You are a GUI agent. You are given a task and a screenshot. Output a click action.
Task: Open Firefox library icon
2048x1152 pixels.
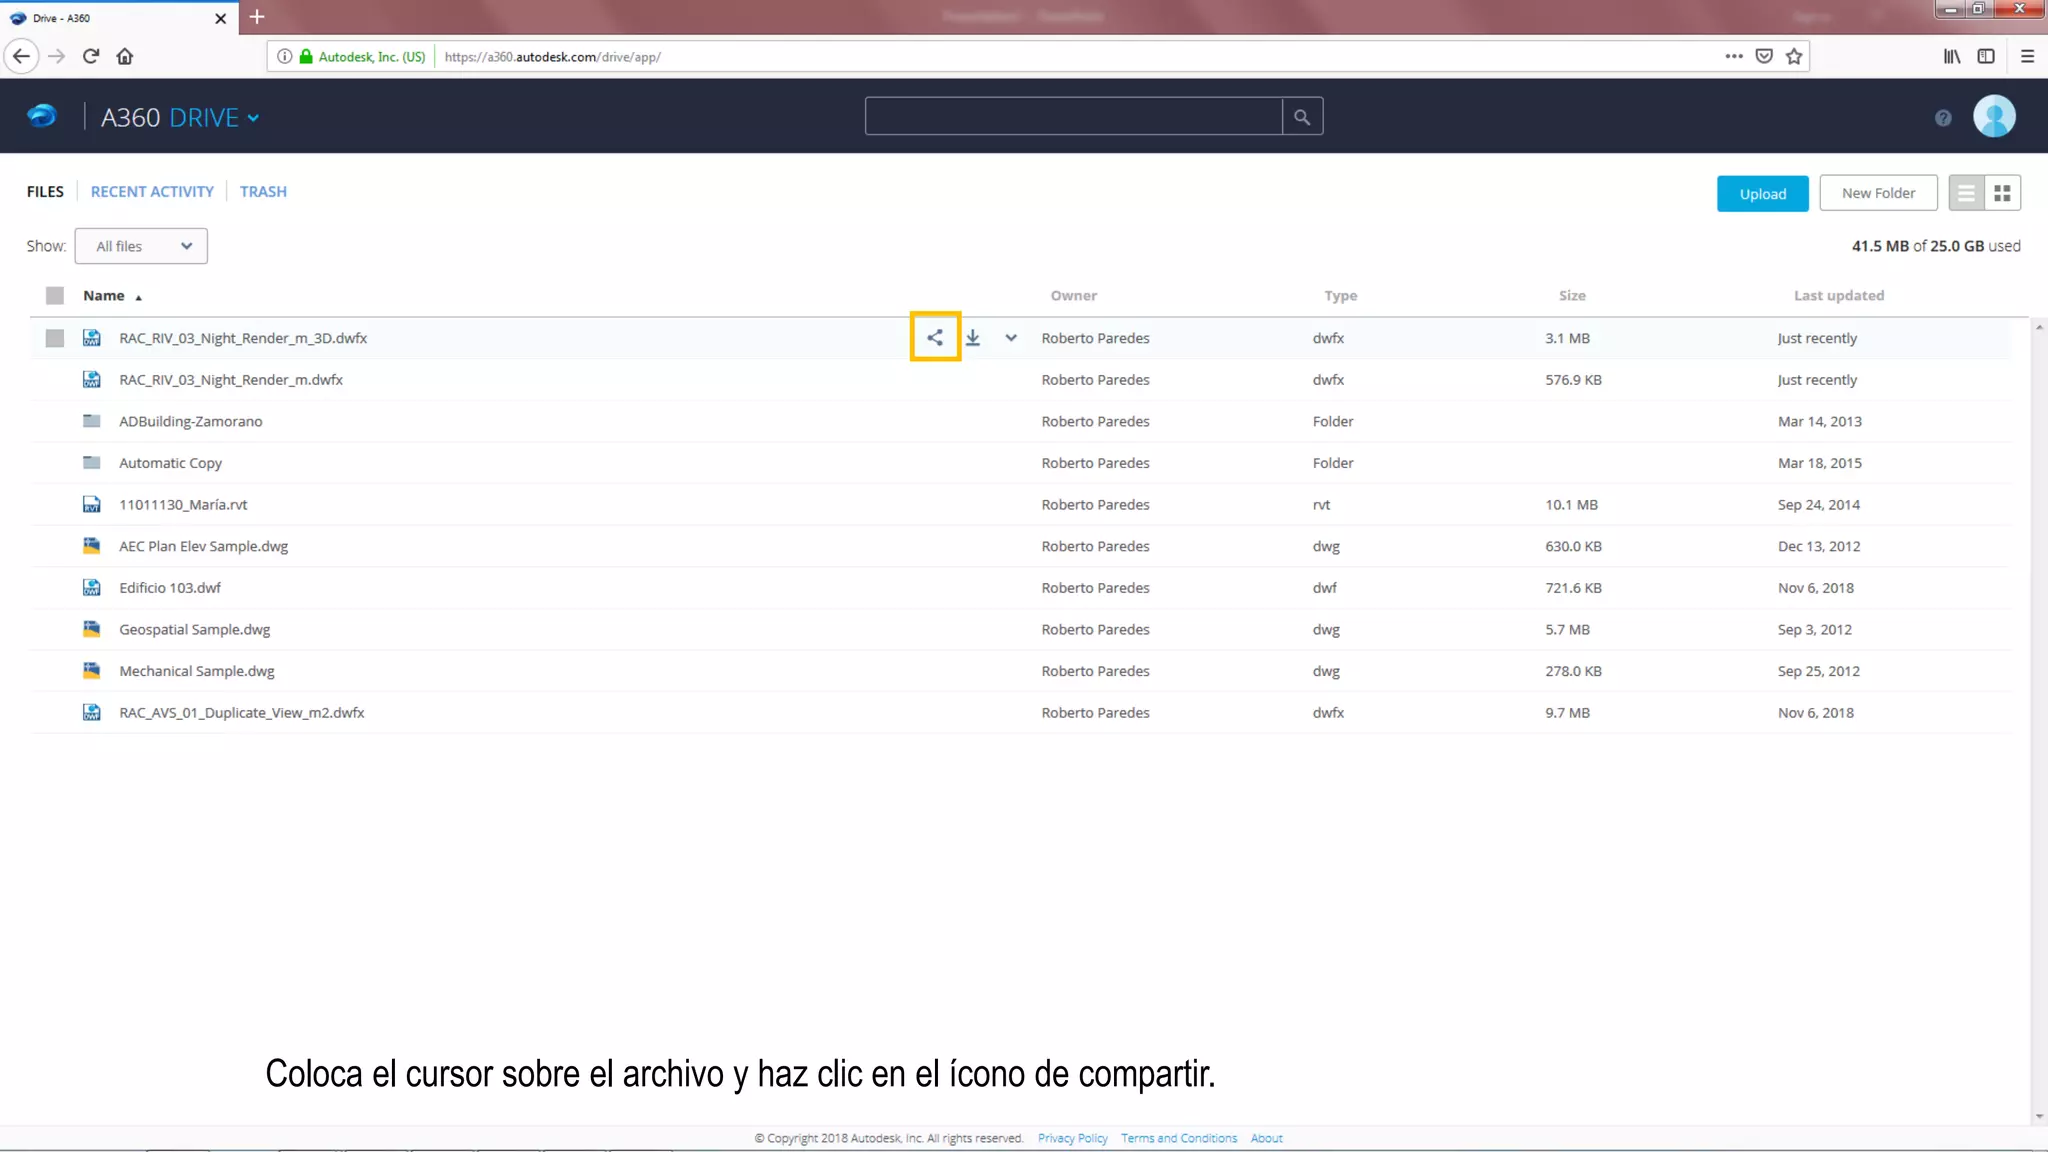click(x=1952, y=56)
